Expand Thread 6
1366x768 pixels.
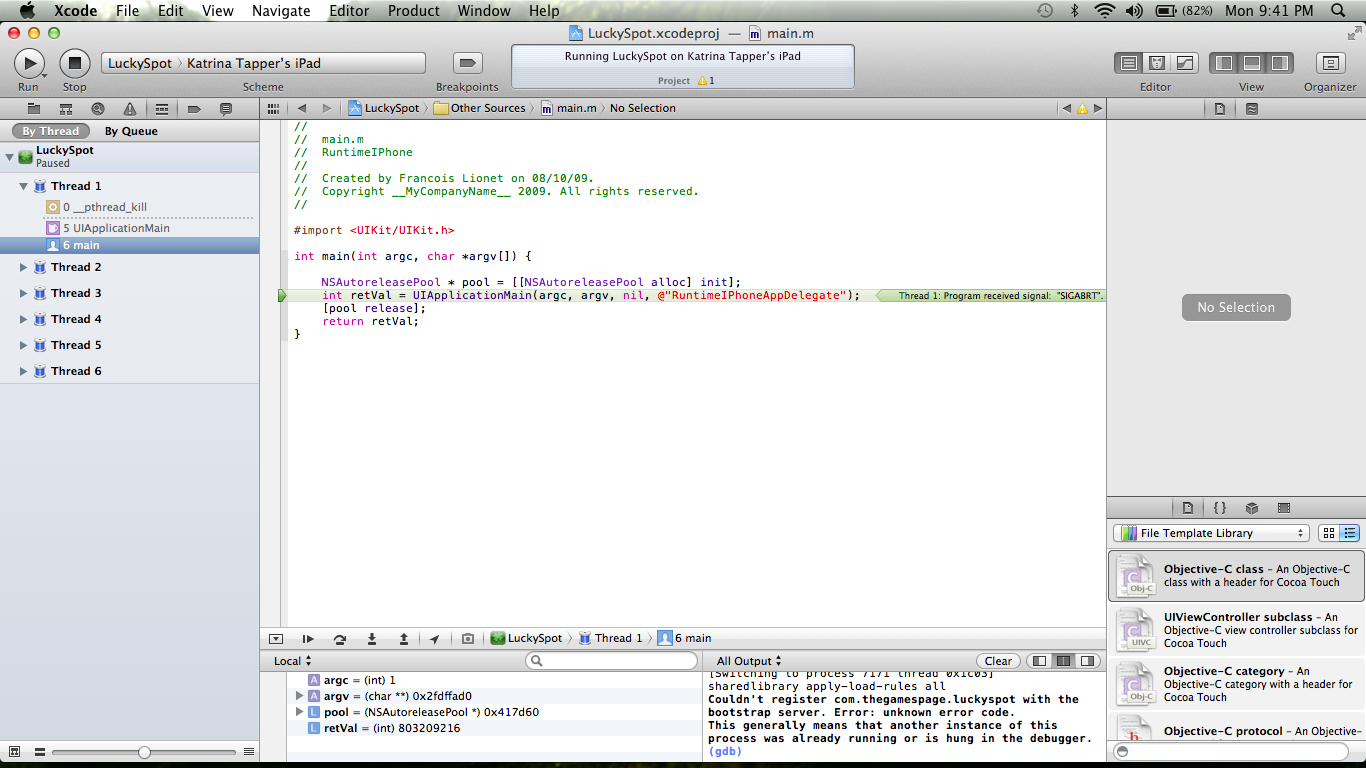click(24, 371)
